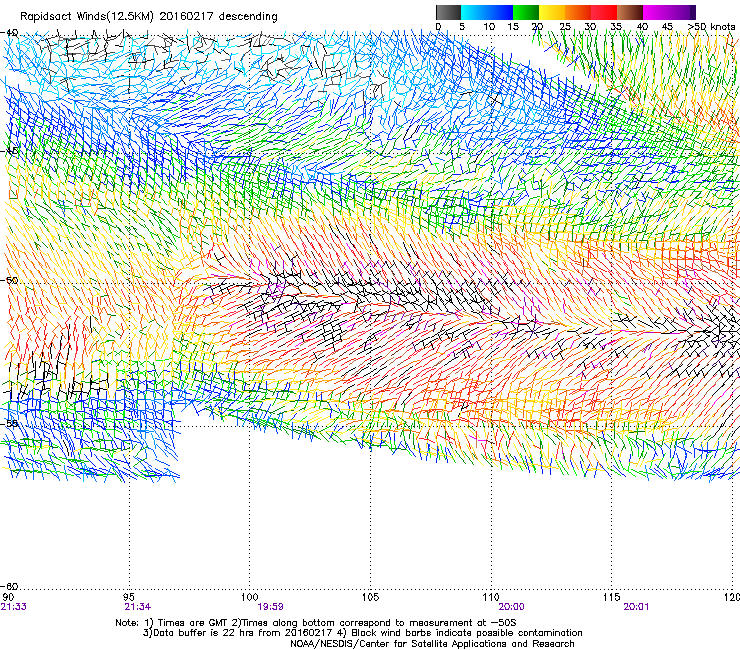Click the '-45' latitude label
The height and width of the screenshot is (650, 740).
pyautogui.click(x=9, y=151)
